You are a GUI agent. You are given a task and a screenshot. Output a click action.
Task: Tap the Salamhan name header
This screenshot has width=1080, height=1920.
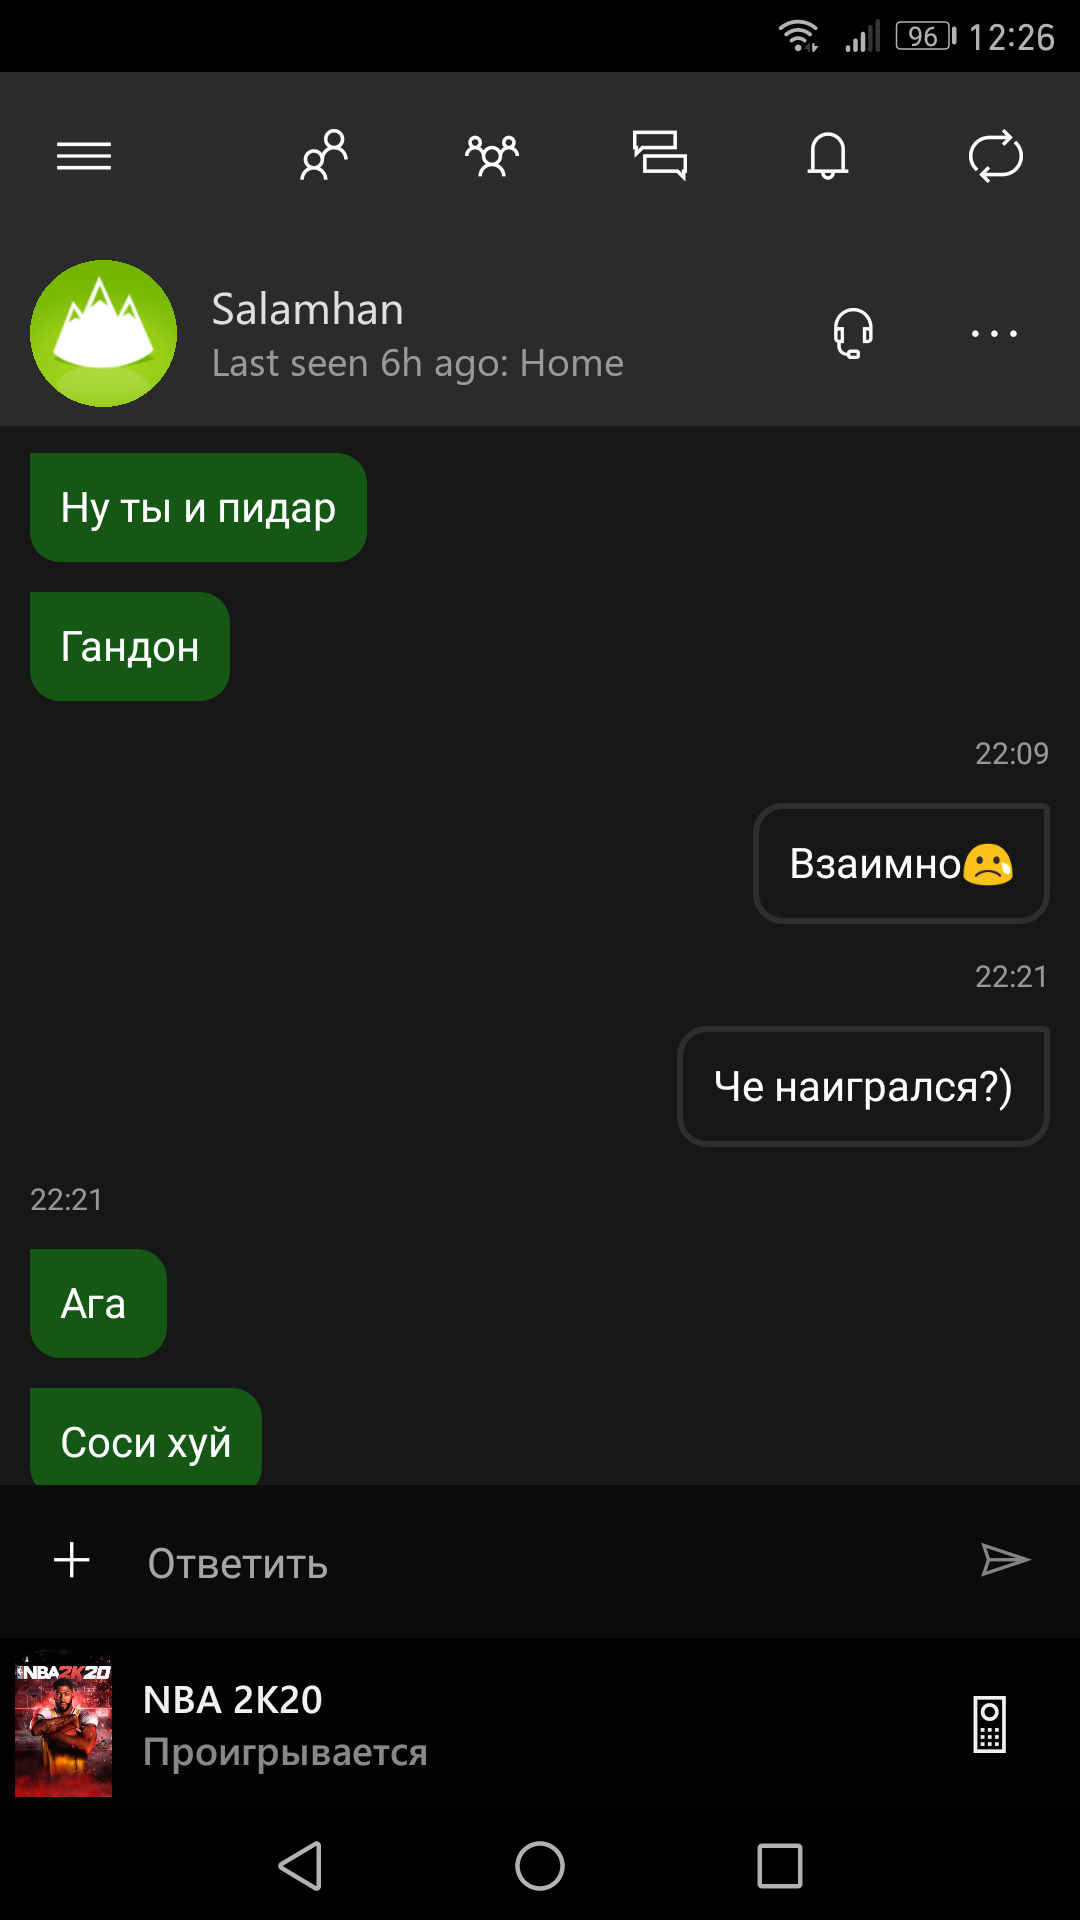coord(308,309)
